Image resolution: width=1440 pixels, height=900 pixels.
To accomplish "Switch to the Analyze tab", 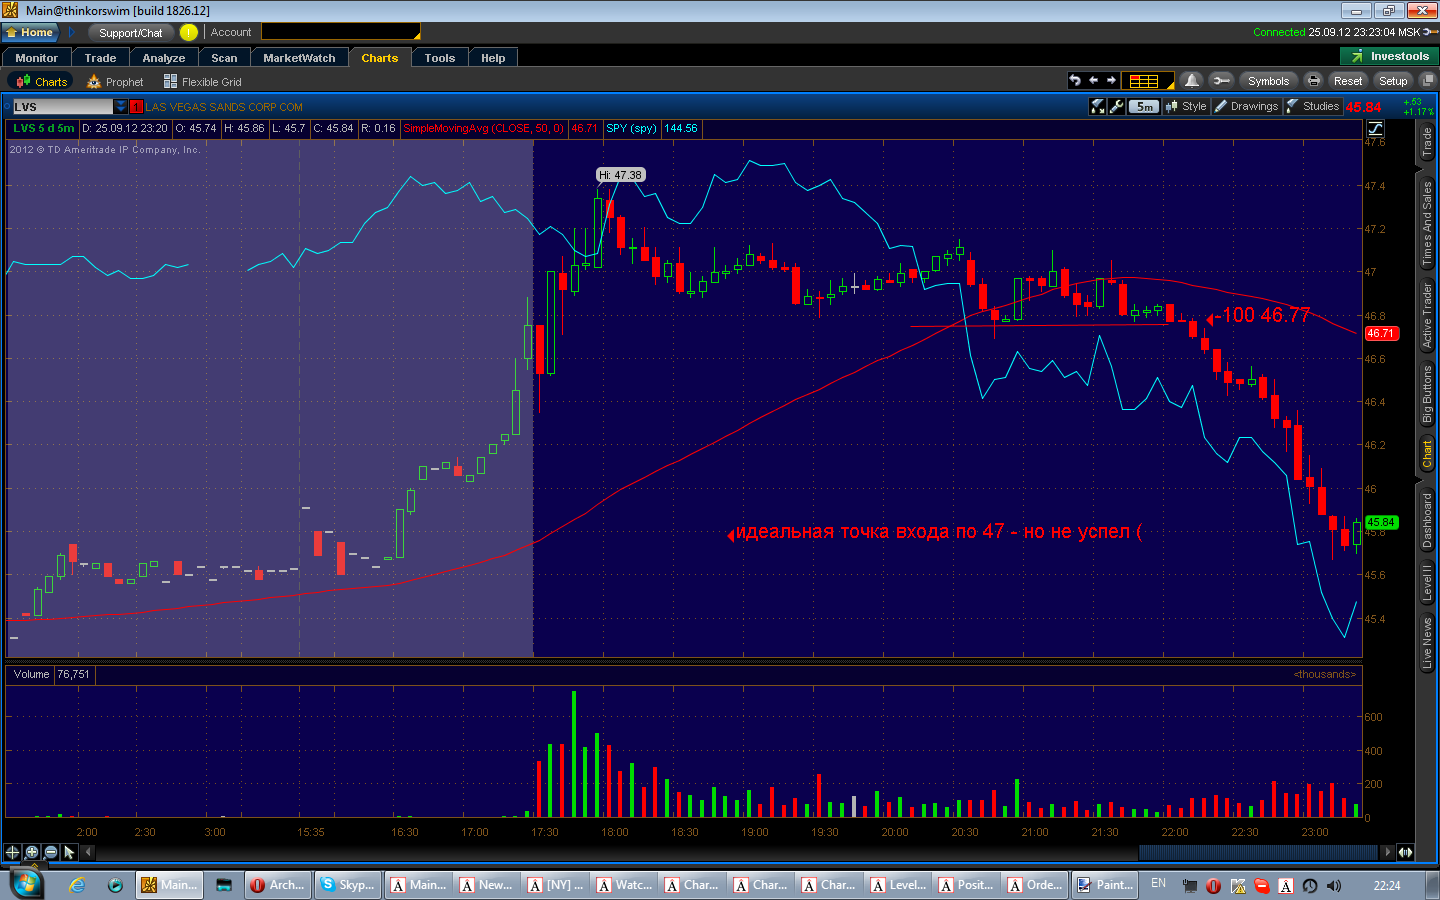I will 164,58.
